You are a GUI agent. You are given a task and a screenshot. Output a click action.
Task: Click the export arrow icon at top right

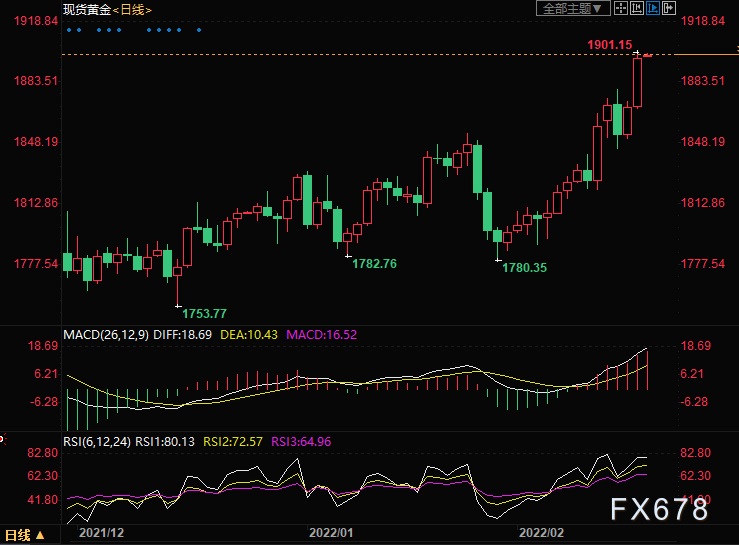pos(669,9)
